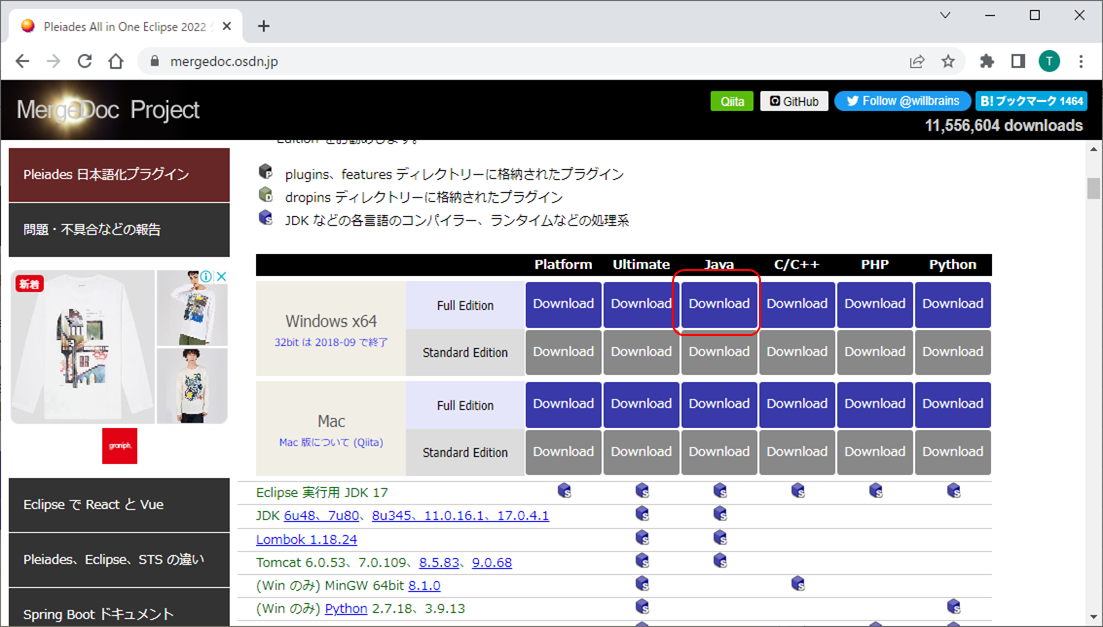Open the MinGW 8.1.0 link

pyautogui.click(x=424, y=585)
